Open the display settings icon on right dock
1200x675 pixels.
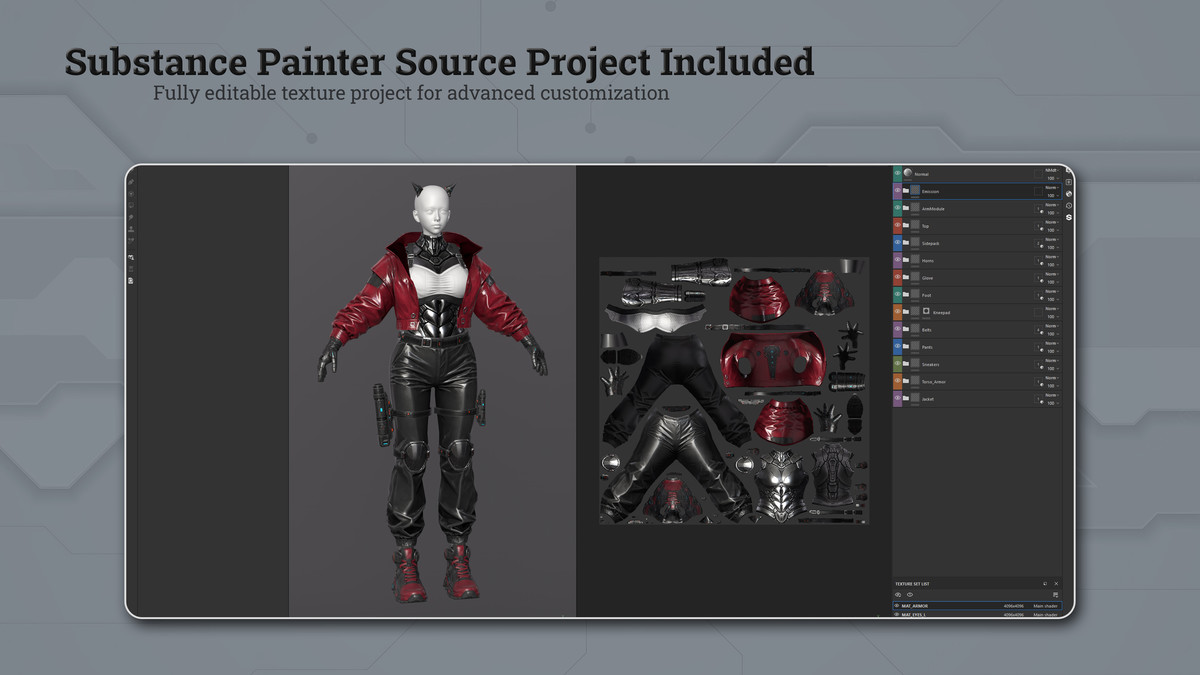[1069, 182]
